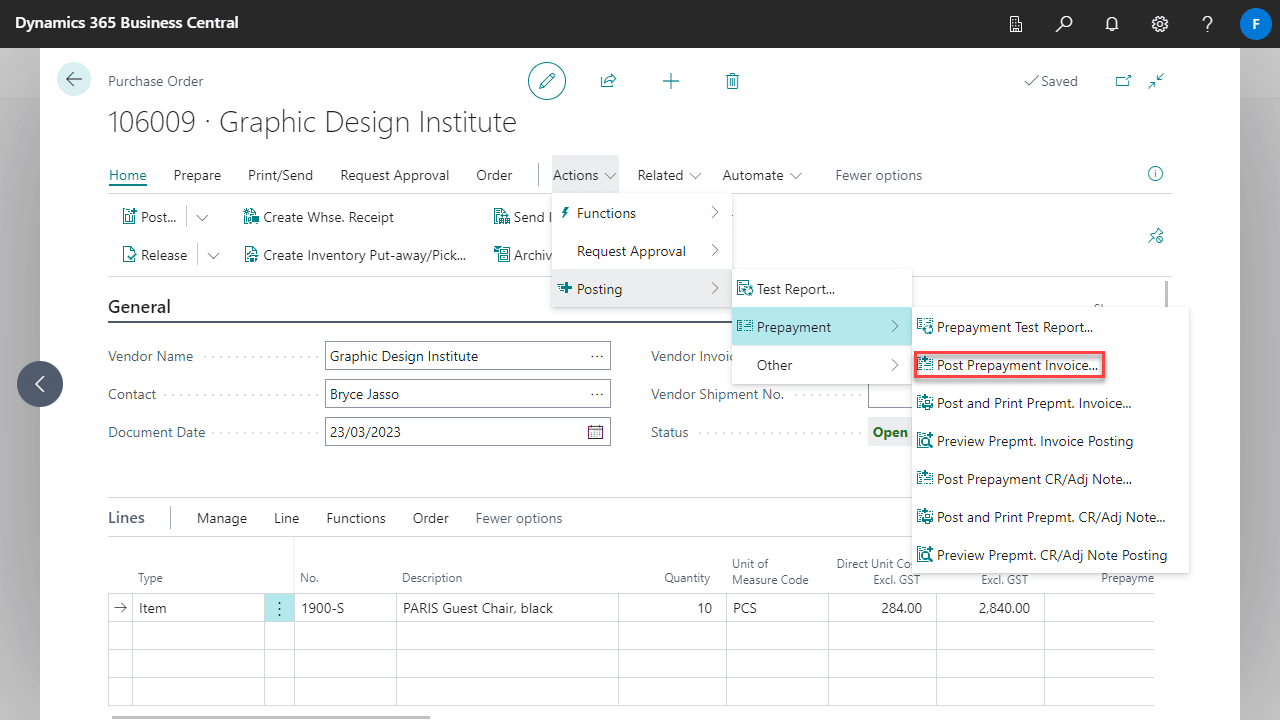Expand the Functions submenu

coord(642,213)
